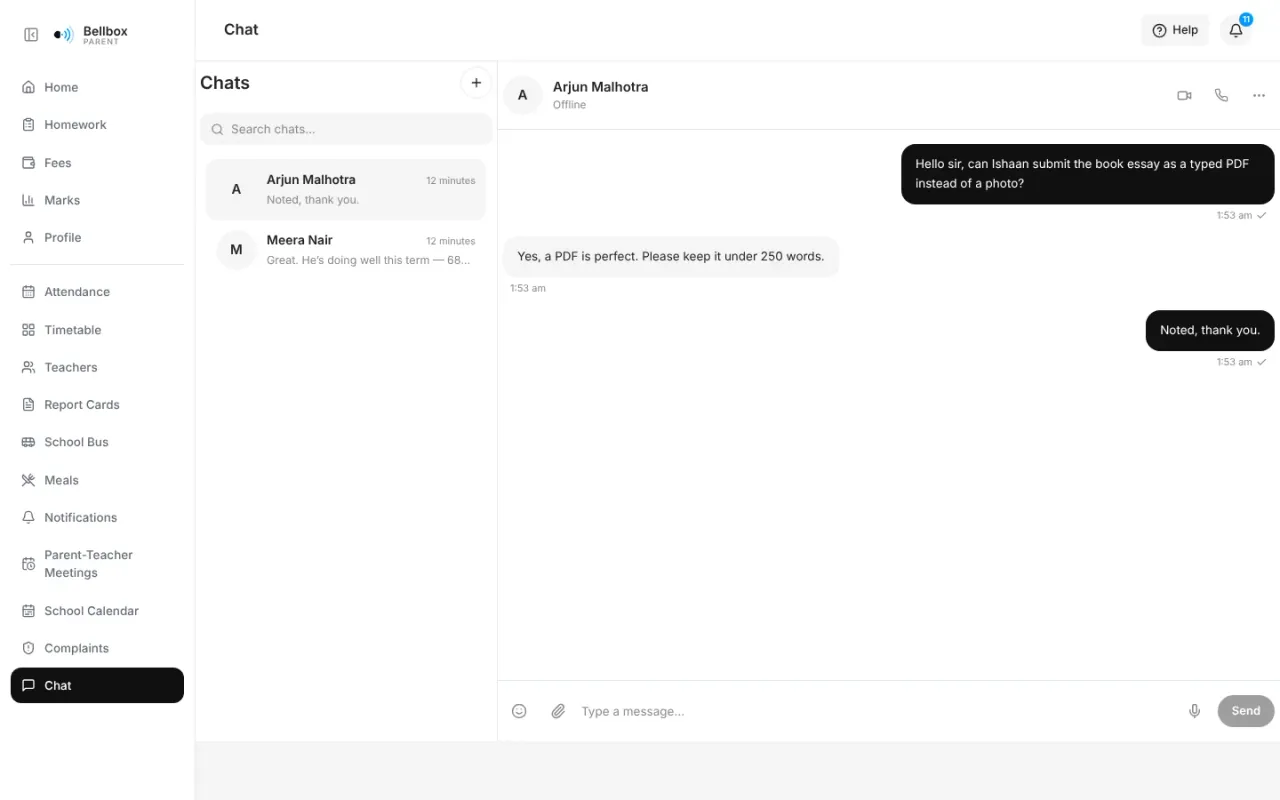1280x800 pixels.
Task: Click the Help button
Action: tap(1175, 30)
